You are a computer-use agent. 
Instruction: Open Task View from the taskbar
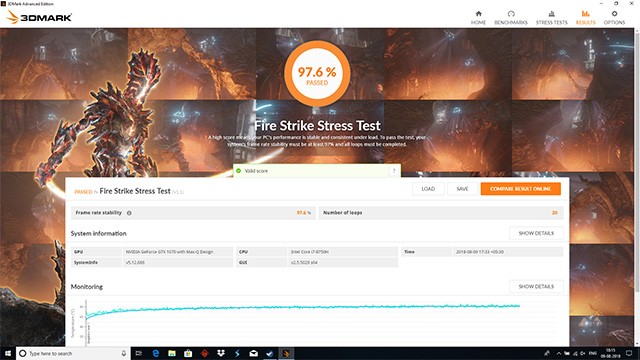point(139,353)
